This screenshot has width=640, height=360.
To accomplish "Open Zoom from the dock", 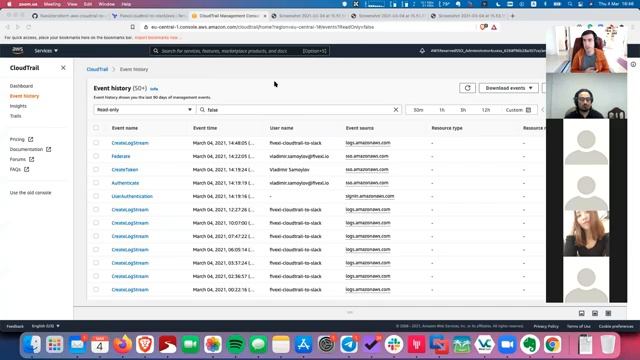I will tap(507, 345).
